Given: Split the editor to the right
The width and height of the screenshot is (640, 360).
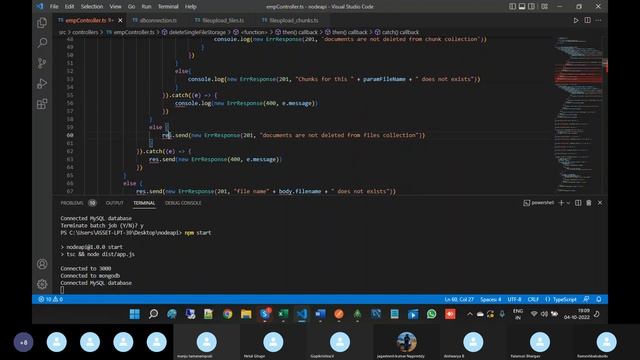Looking at the screenshot, I should (x=587, y=20).
